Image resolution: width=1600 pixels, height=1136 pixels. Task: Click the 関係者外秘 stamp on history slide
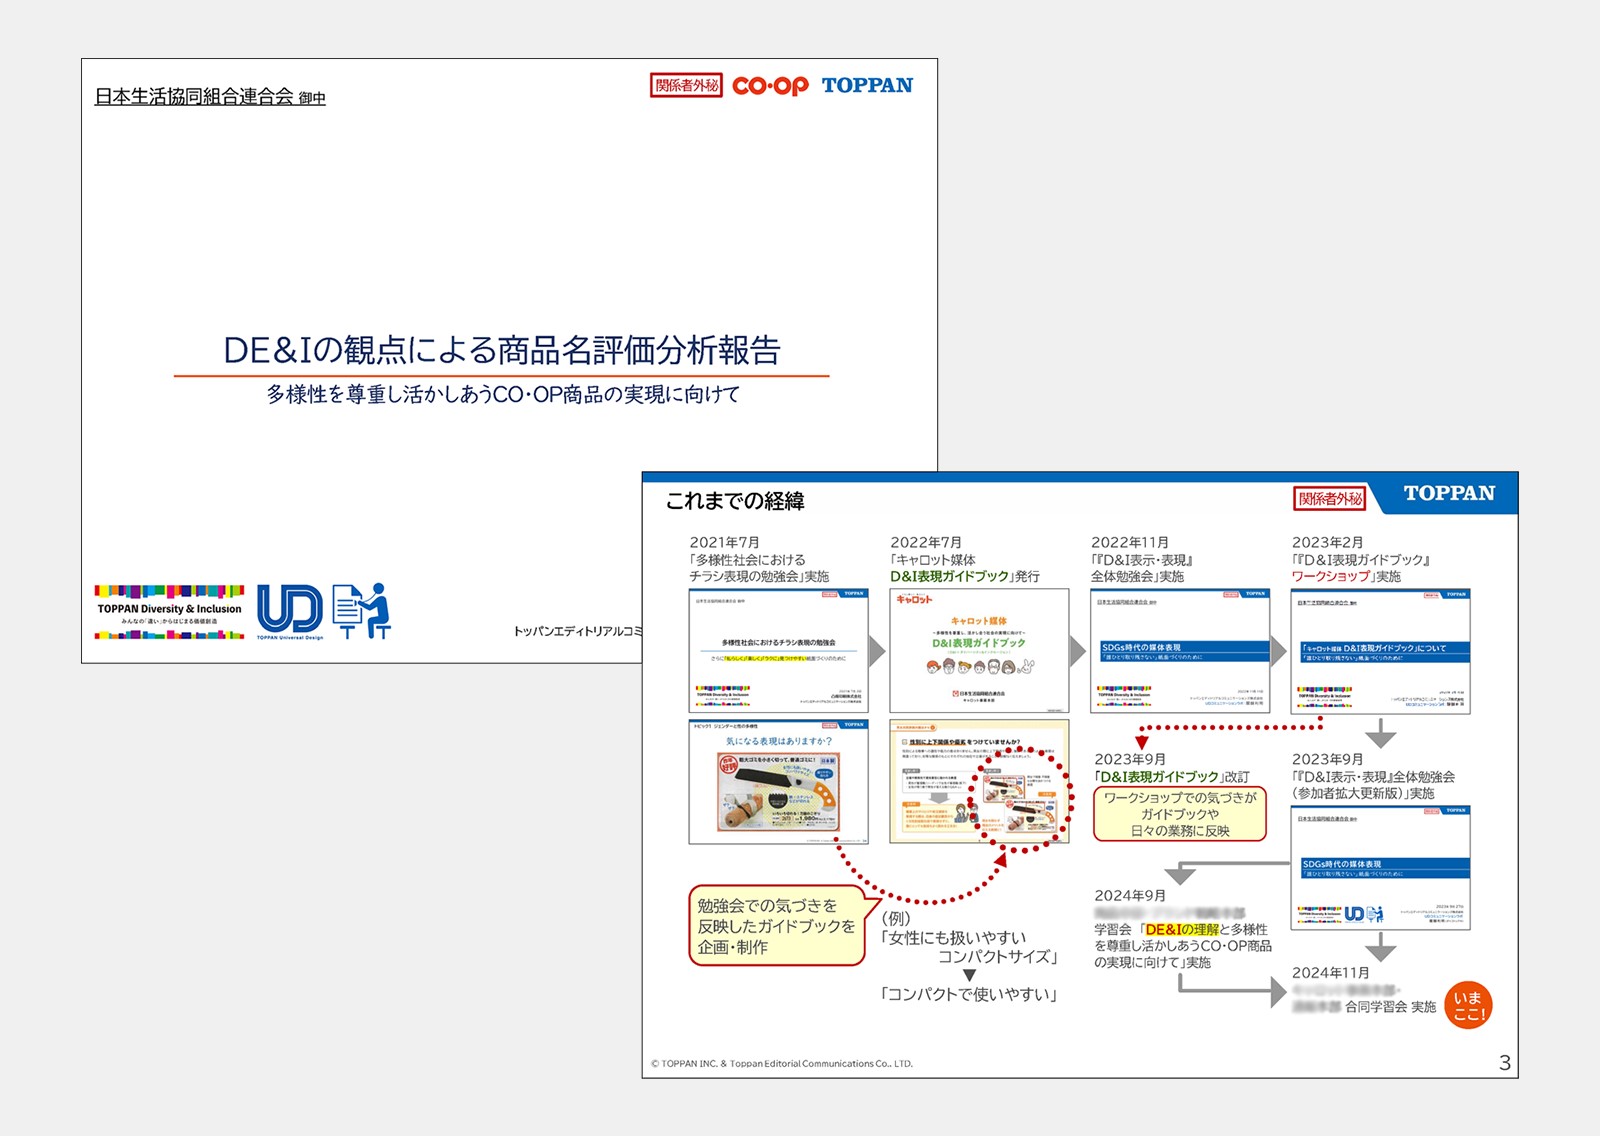[1330, 498]
